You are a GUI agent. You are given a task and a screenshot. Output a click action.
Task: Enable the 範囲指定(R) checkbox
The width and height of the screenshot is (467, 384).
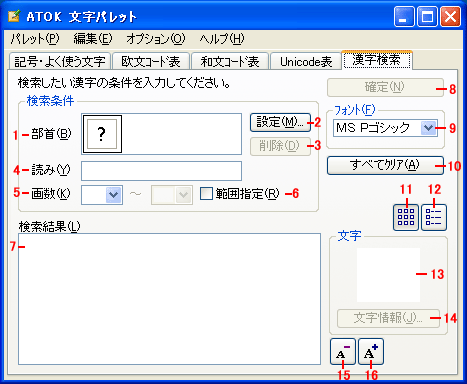[x=206, y=193]
